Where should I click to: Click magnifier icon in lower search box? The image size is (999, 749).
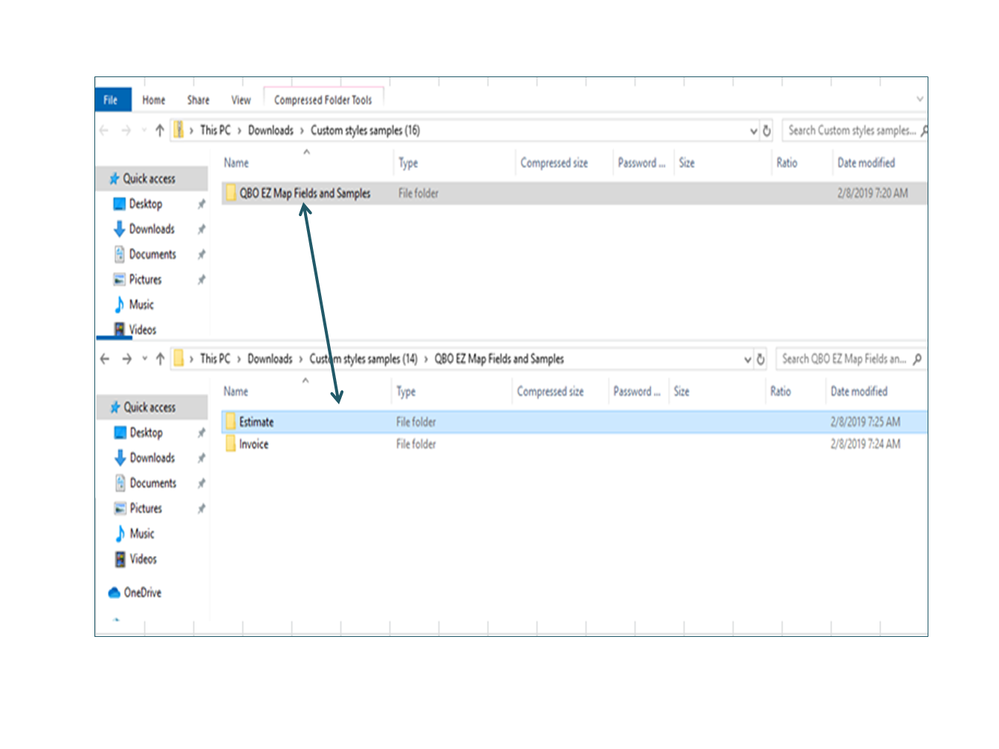click(917, 359)
